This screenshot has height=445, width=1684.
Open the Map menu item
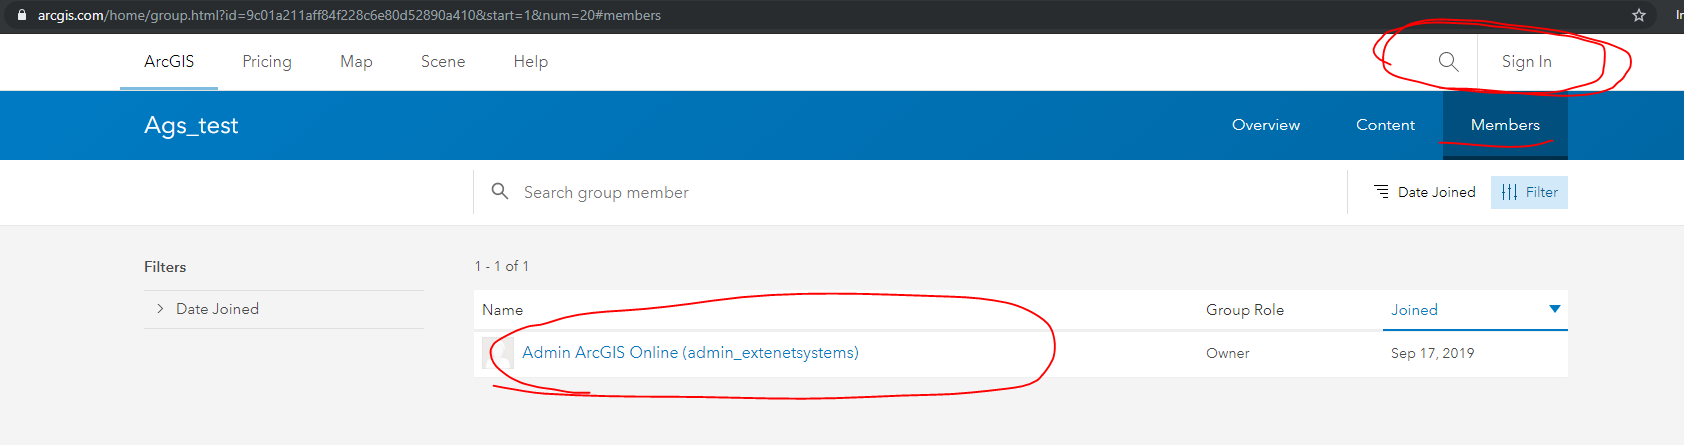356,62
